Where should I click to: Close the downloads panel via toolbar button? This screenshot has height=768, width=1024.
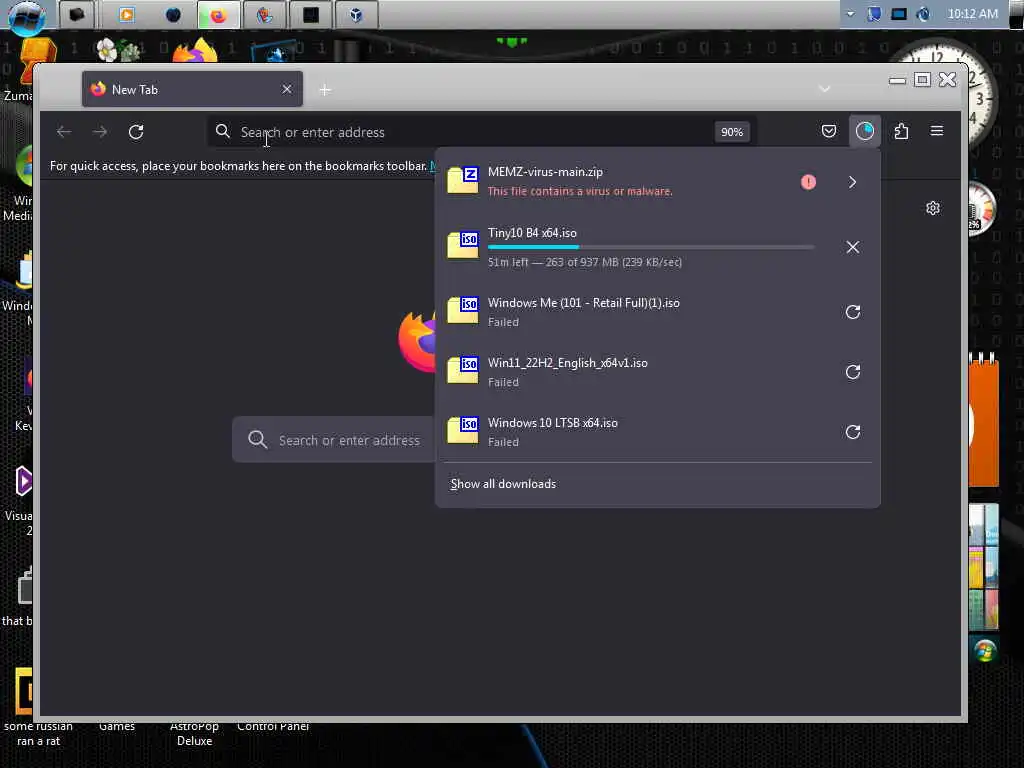tap(865, 131)
